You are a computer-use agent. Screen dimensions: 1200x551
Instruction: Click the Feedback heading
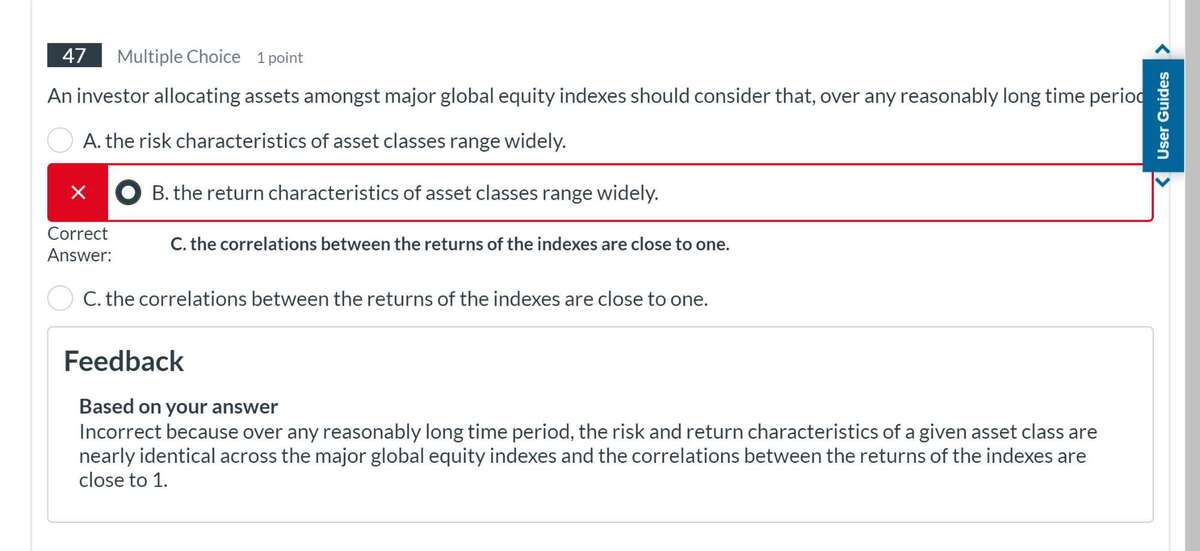click(x=124, y=361)
